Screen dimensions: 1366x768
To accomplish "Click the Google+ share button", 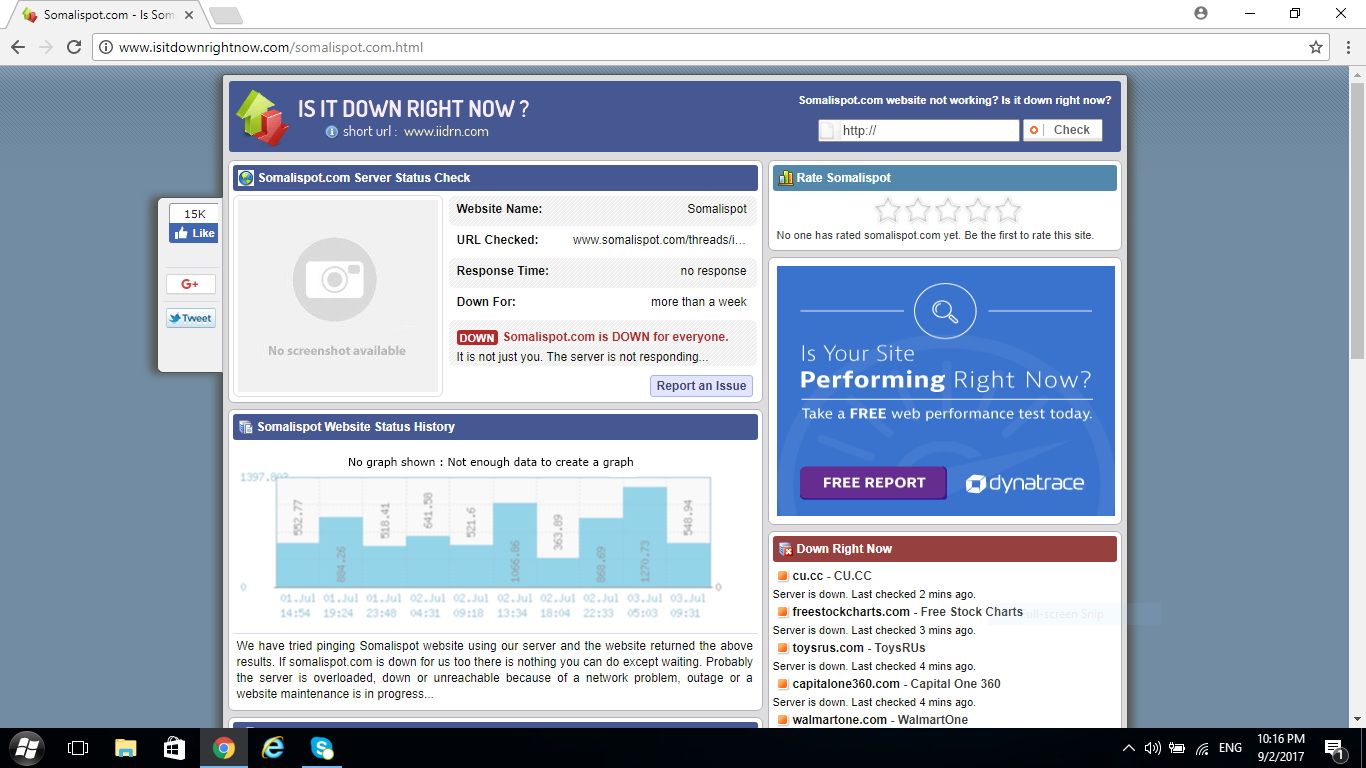I will tap(190, 284).
